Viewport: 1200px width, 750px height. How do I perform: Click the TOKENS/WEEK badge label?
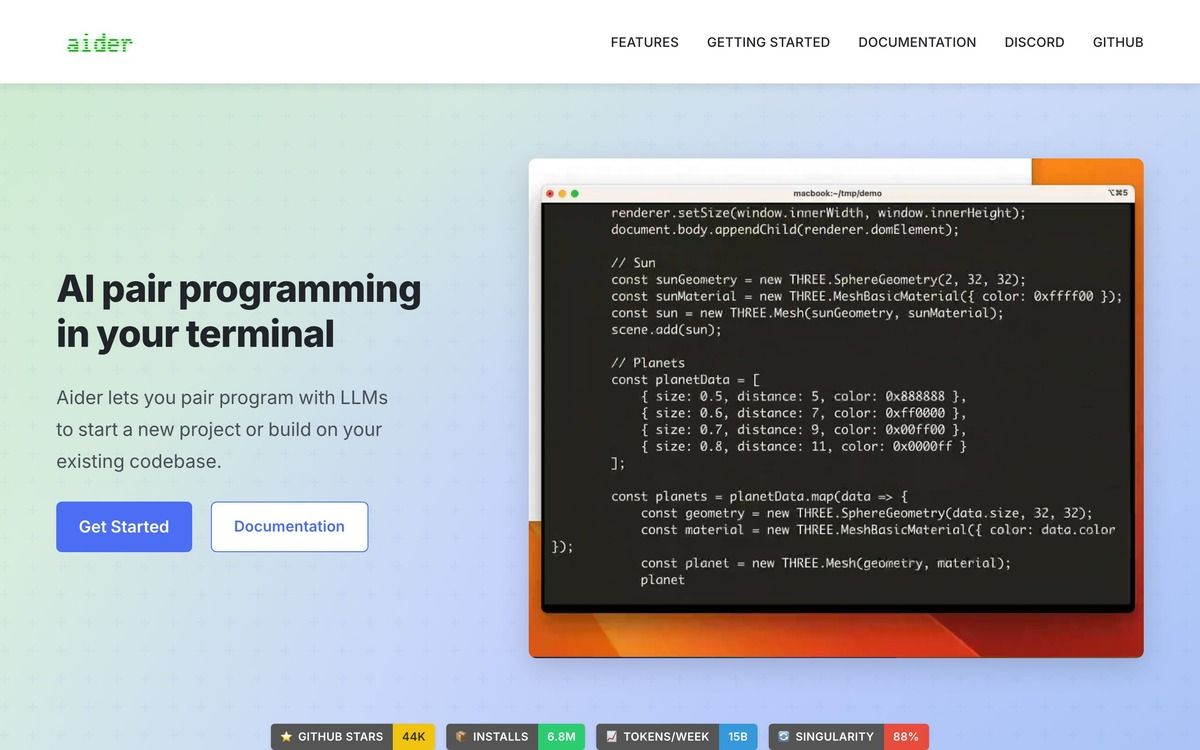666,737
